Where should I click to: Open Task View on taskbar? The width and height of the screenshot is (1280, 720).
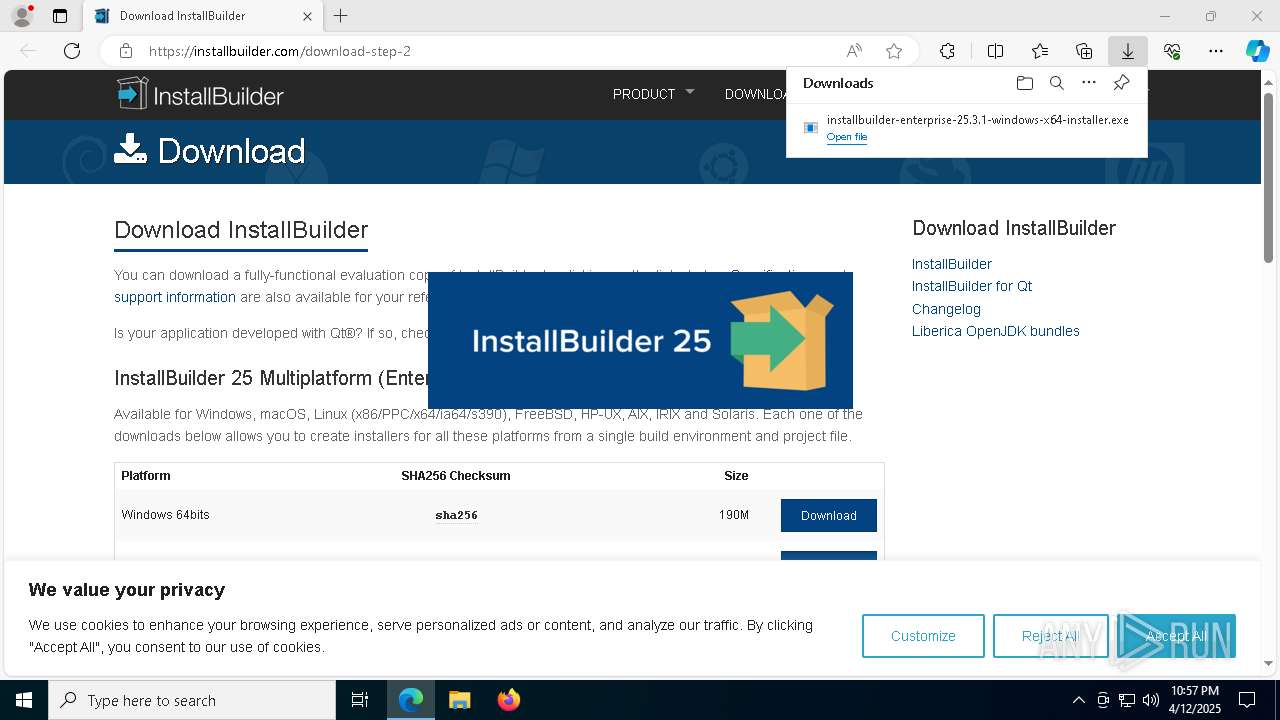pyautogui.click(x=360, y=700)
